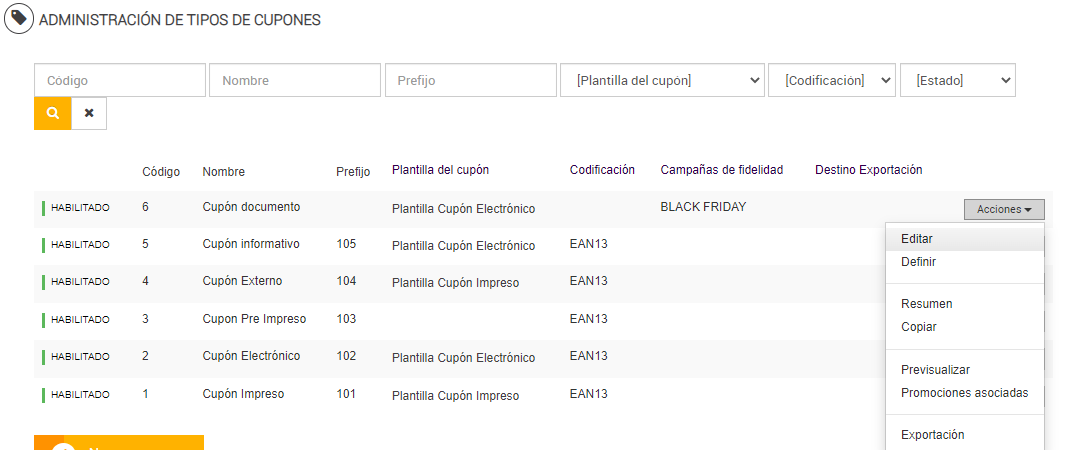
Task: Click the Cupón Externo row name
Action: click(x=242, y=281)
